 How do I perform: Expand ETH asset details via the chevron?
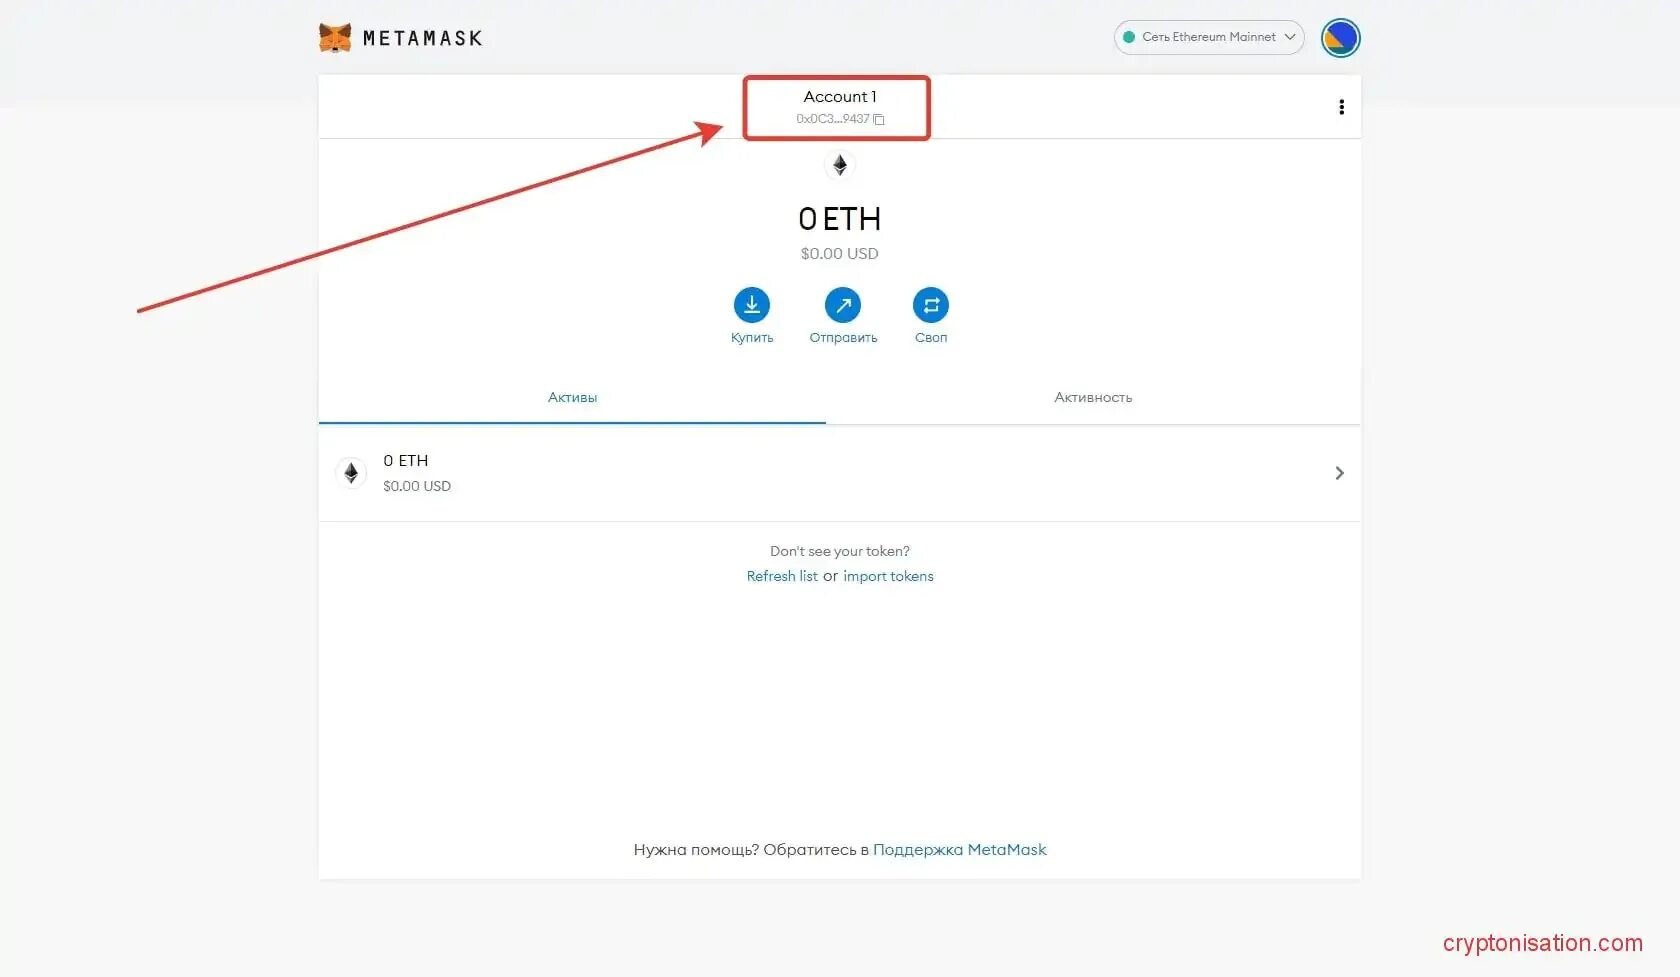pos(1339,473)
